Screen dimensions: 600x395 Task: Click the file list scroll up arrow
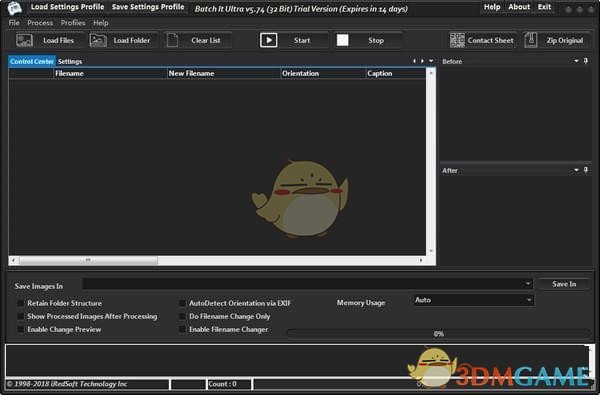point(431,72)
